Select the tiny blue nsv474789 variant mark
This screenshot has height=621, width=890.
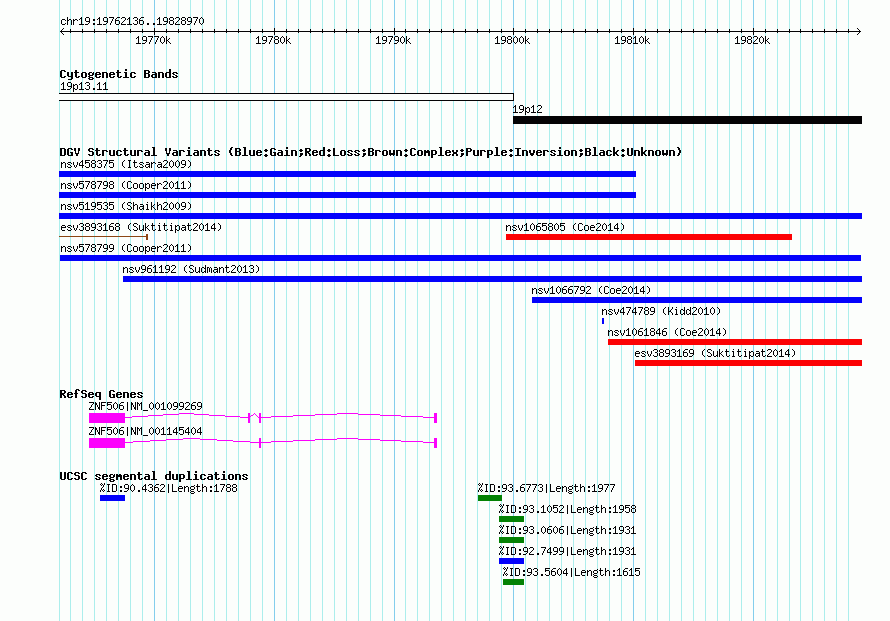click(603, 321)
